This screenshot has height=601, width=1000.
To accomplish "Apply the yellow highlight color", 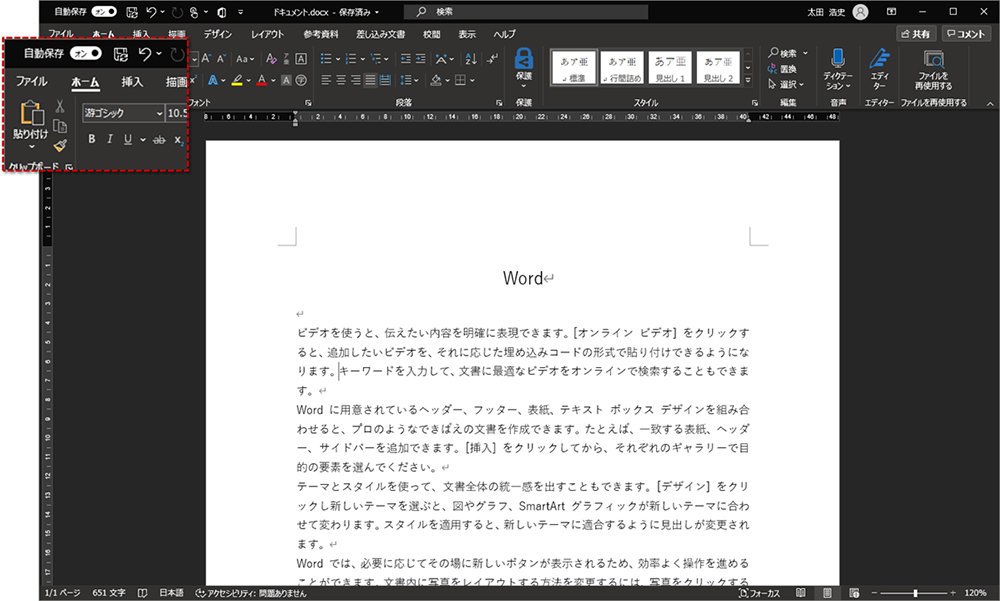I will coord(237,80).
